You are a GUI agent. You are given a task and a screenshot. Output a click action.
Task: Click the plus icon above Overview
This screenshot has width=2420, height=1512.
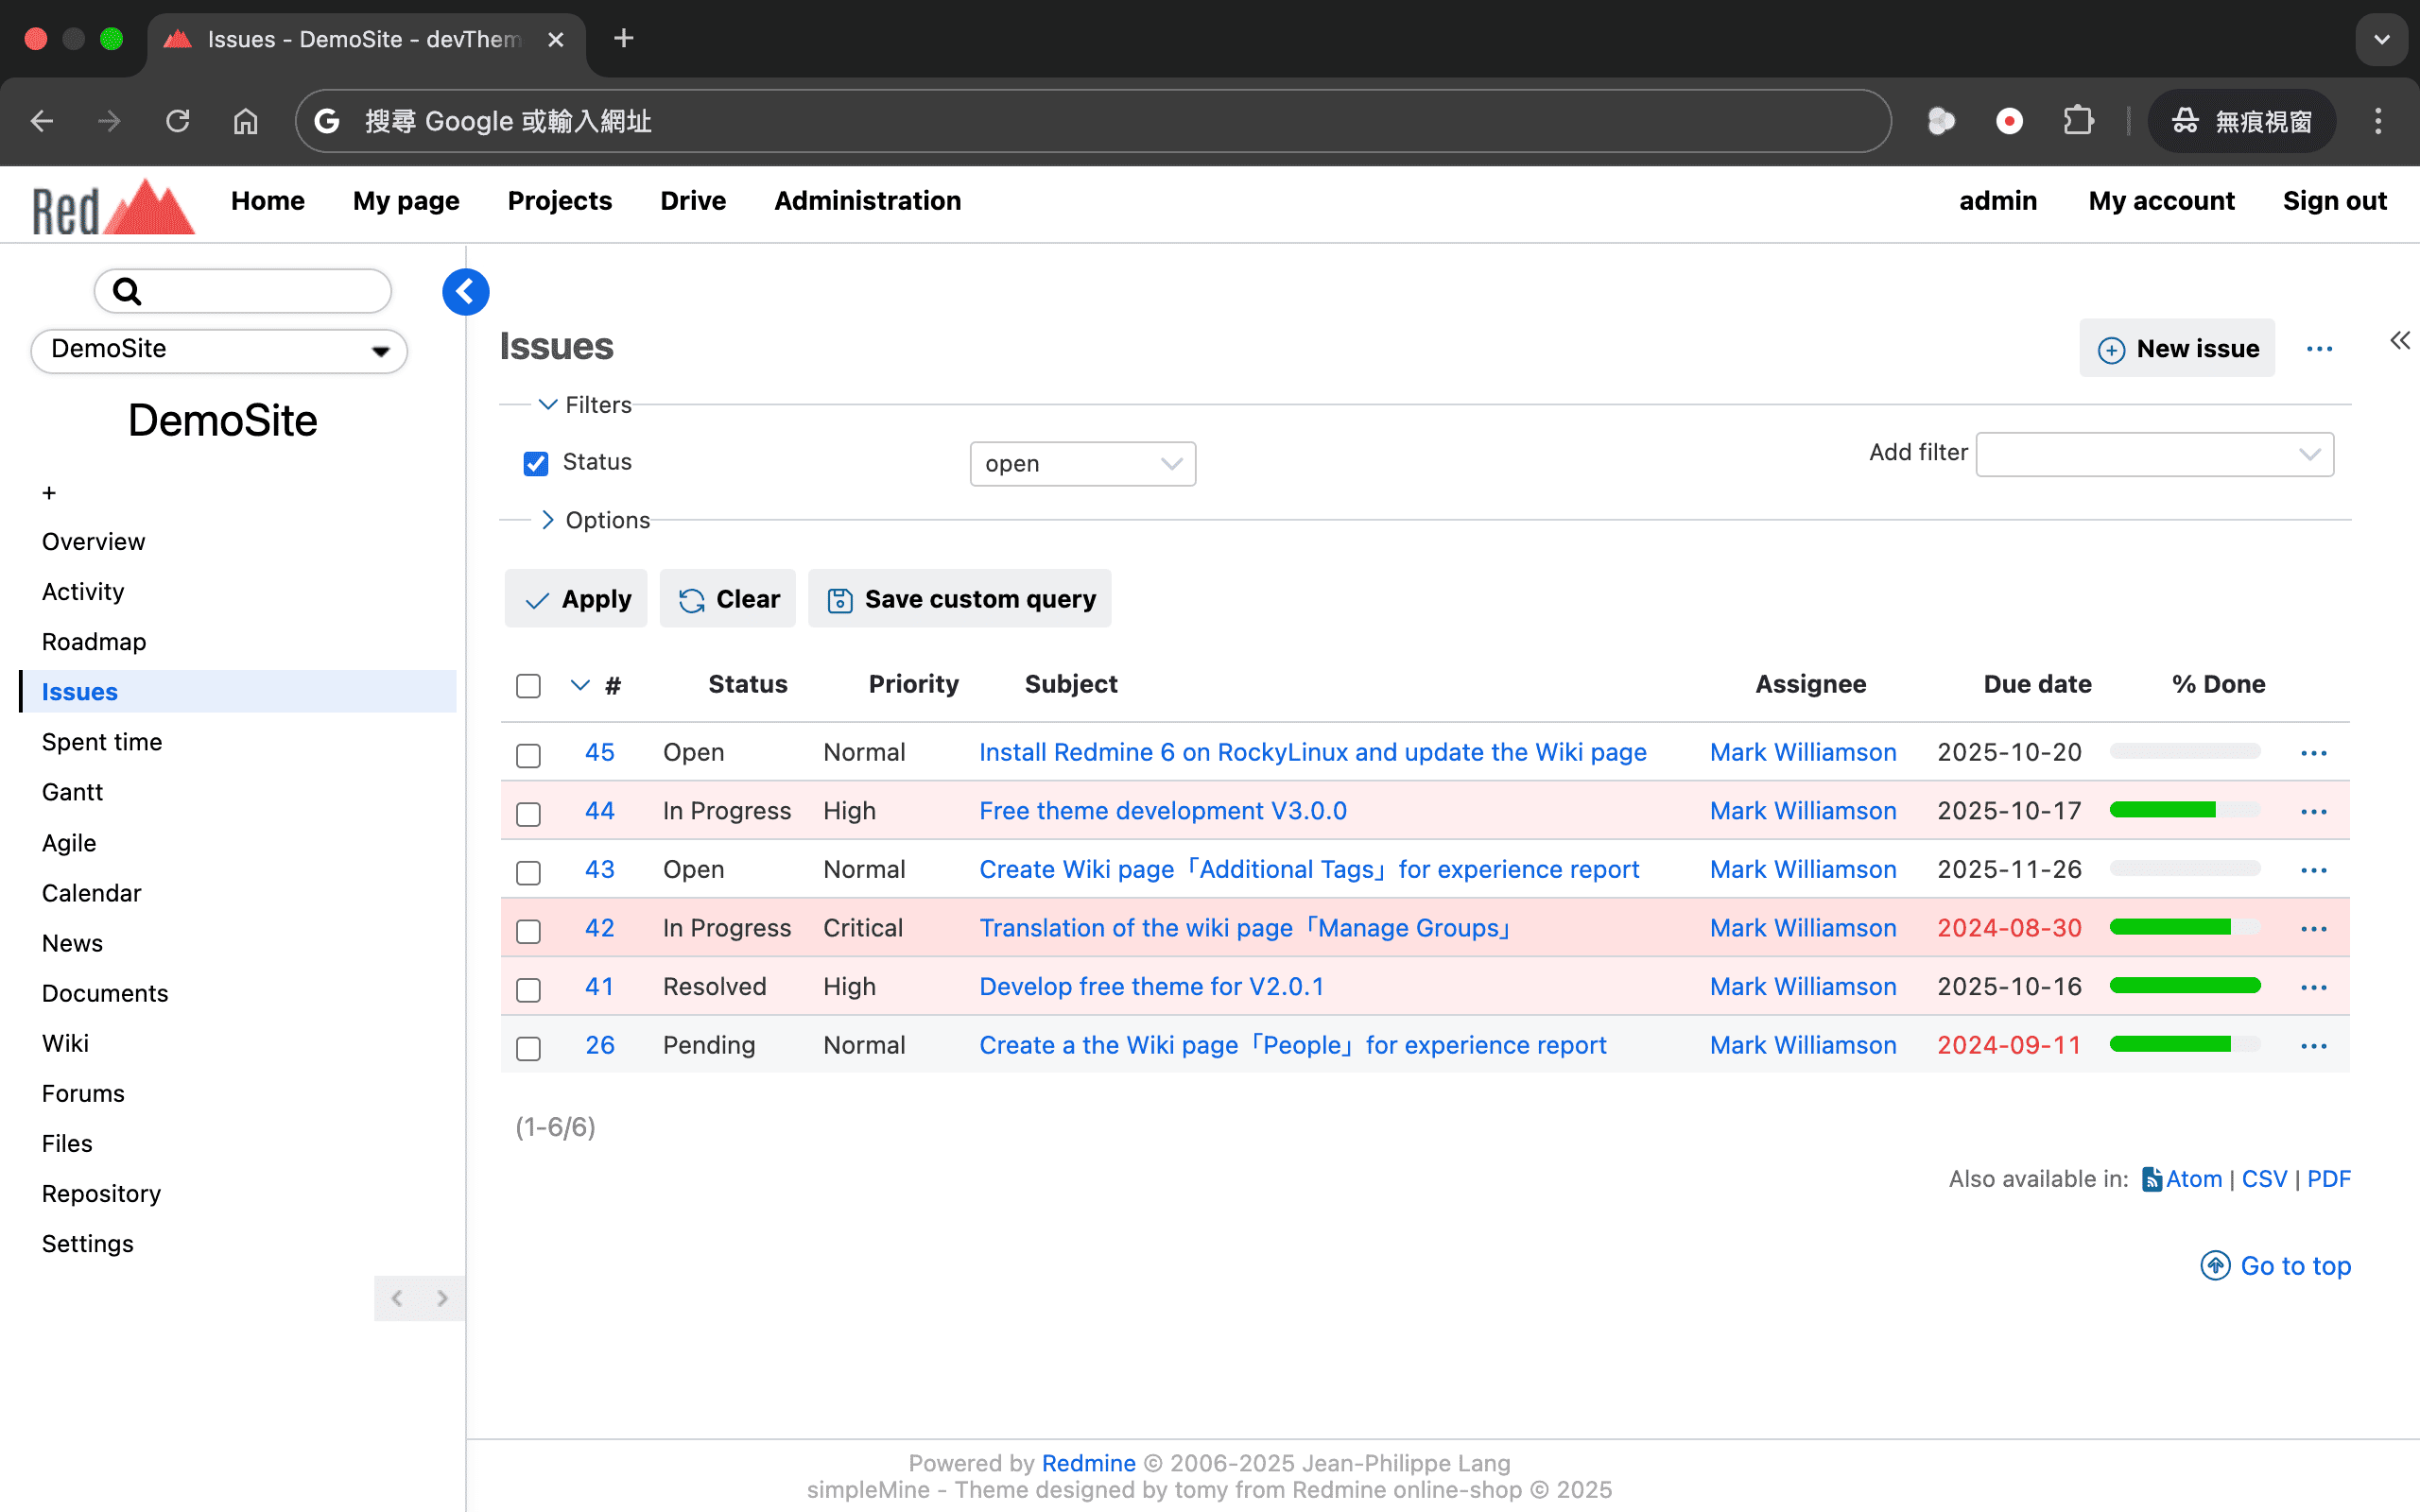(x=49, y=493)
